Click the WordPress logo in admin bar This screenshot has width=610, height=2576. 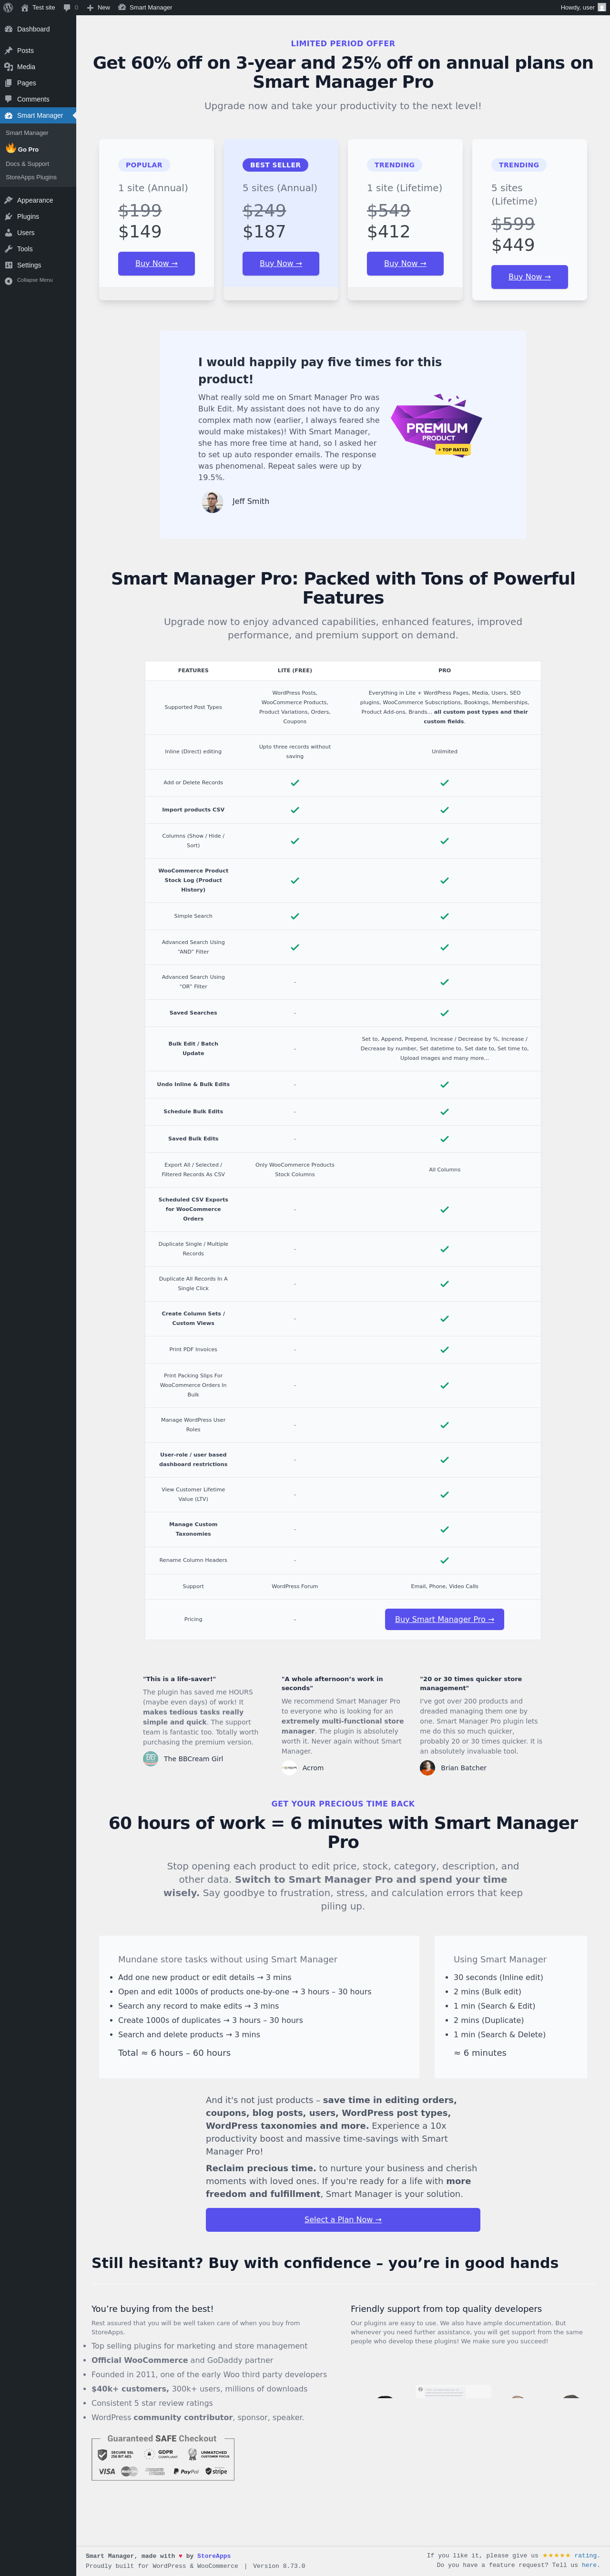8,7
